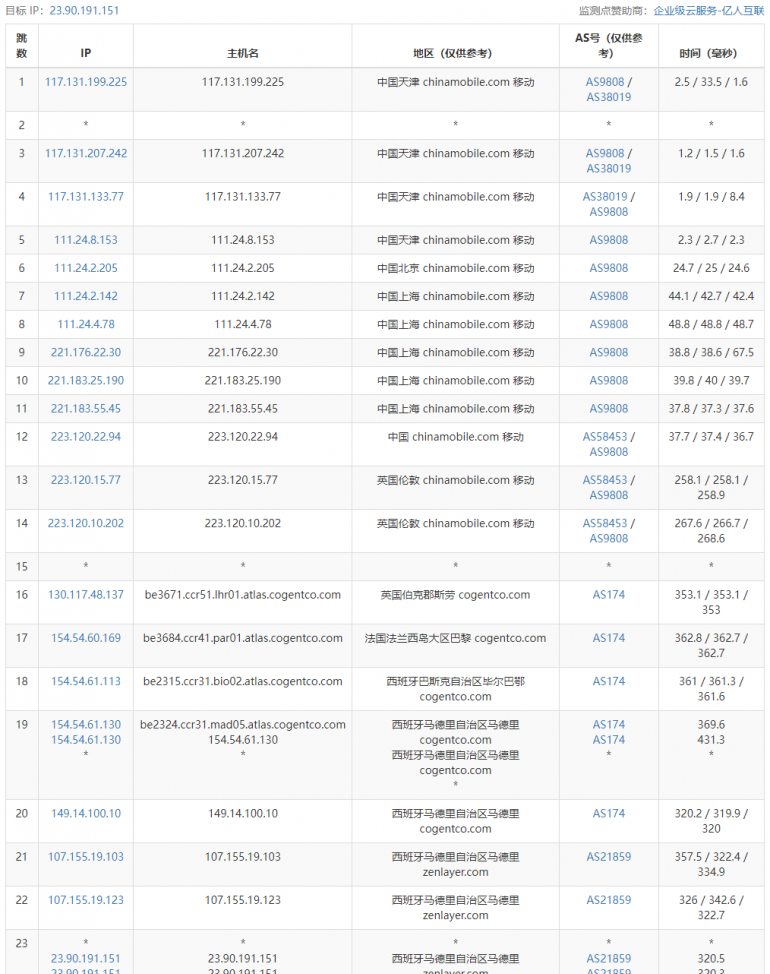Select hostname be3684.ccr41.par01.atlas.cogentco.com
Screen dimensions: 770x974
[x=243, y=638]
